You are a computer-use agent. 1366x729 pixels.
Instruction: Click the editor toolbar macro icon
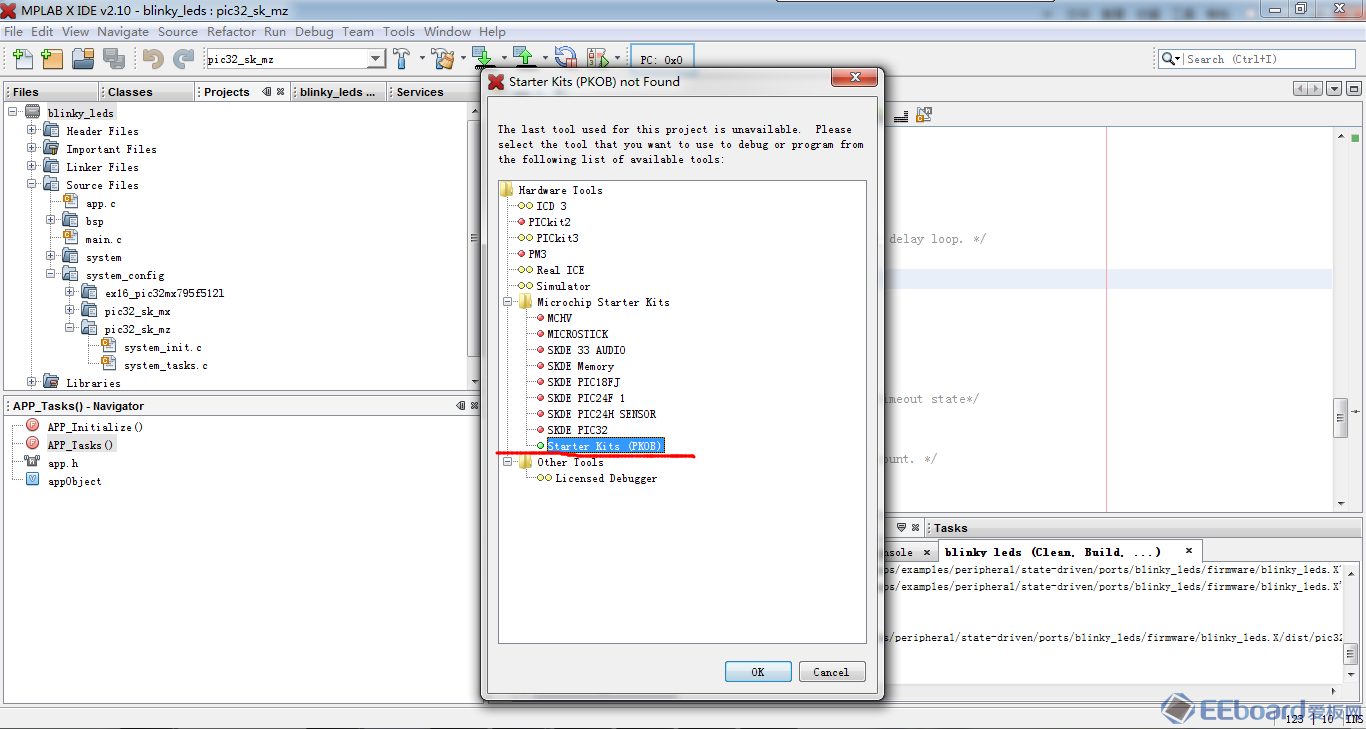924,115
